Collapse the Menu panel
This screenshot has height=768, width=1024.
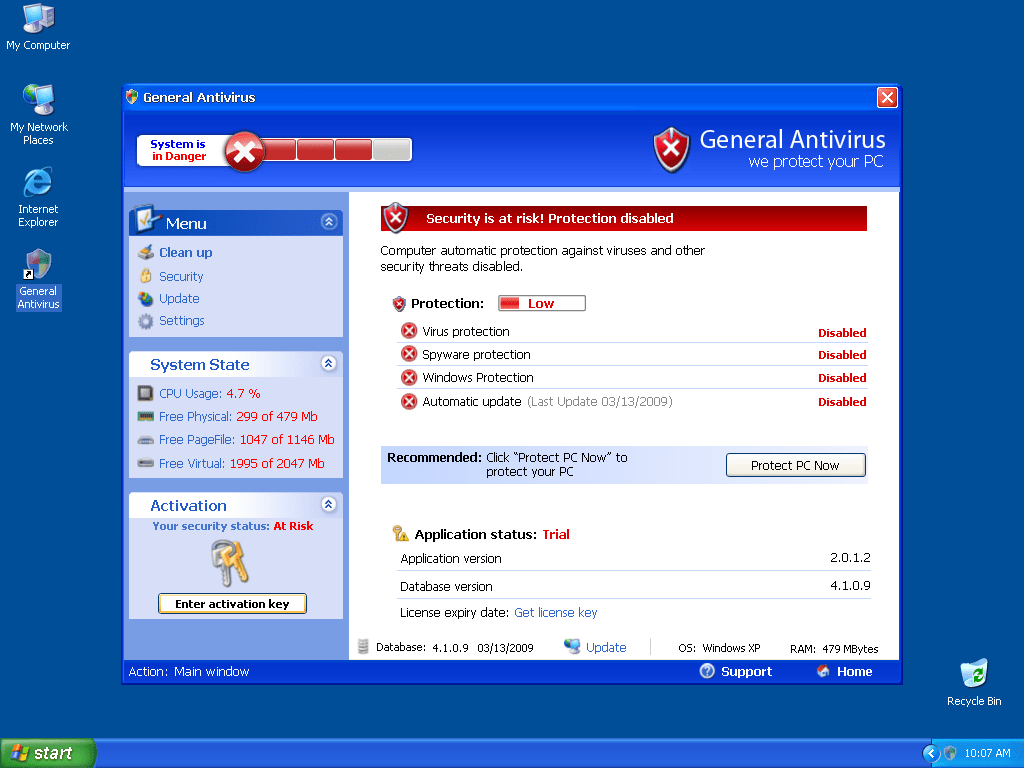pos(328,222)
